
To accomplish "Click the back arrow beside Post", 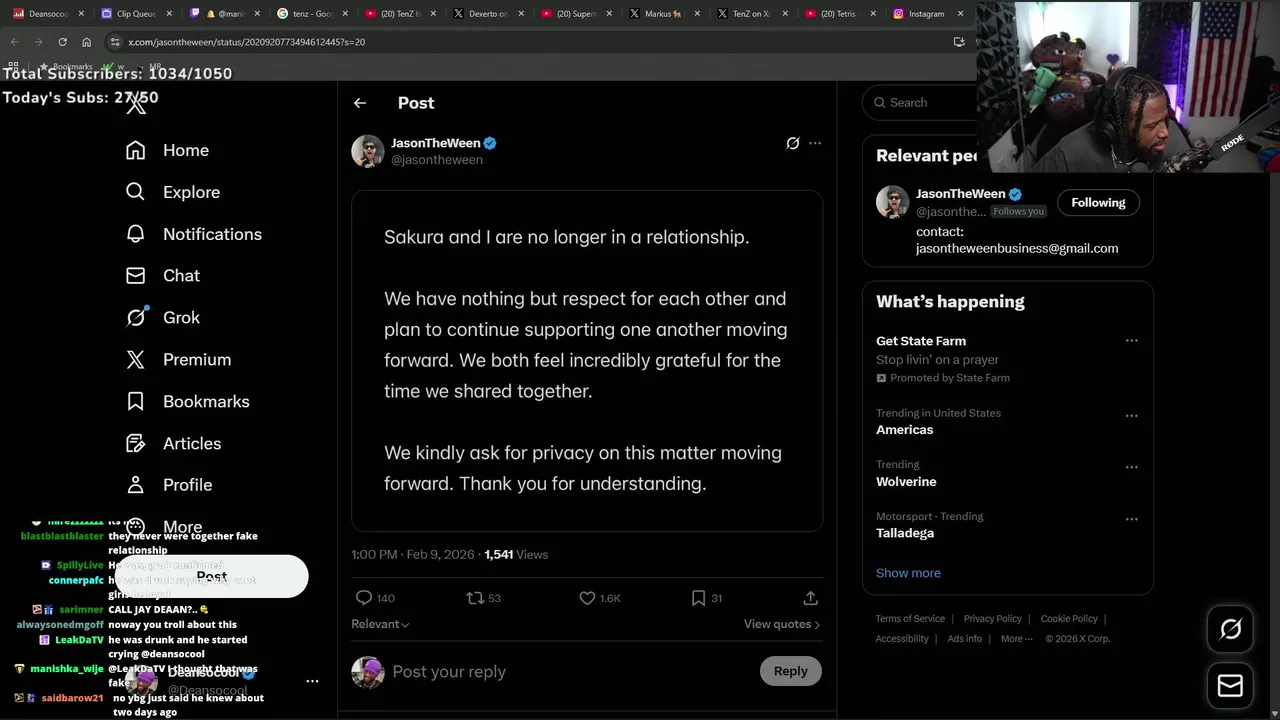I will [360, 103].
